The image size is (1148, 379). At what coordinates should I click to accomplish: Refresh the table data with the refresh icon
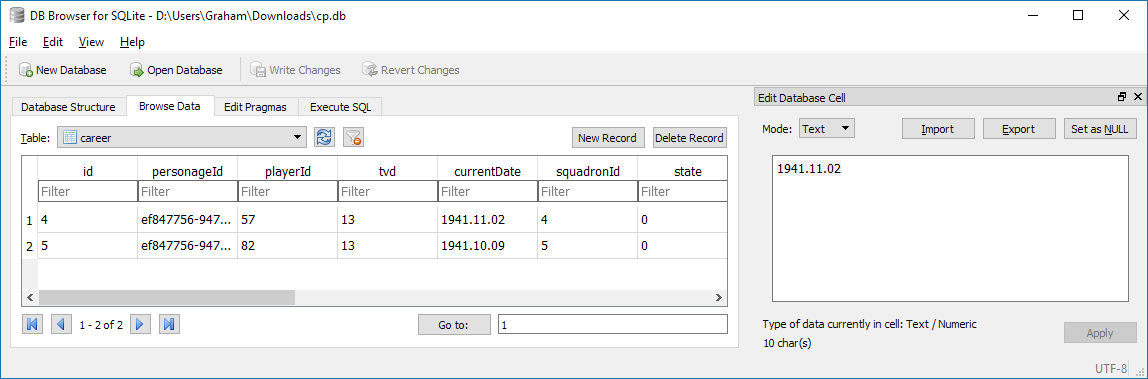click(324, 138)
